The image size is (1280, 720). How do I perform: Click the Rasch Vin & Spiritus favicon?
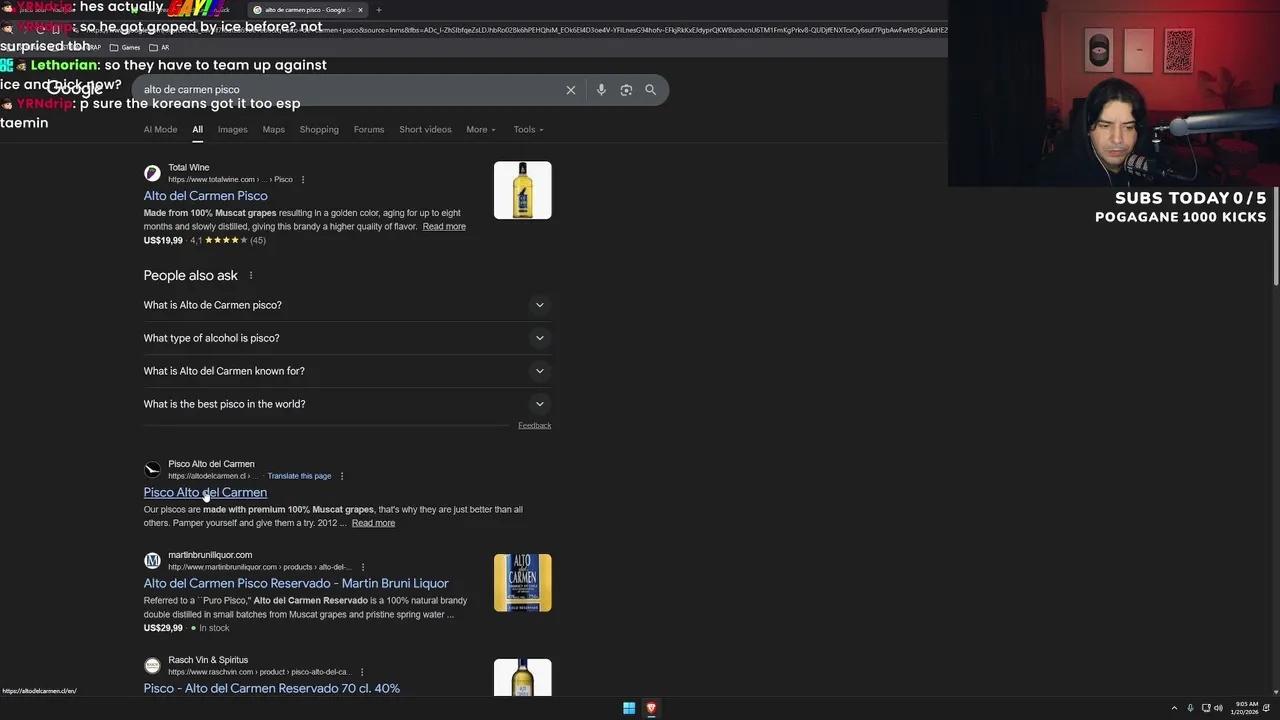(152, 665)
